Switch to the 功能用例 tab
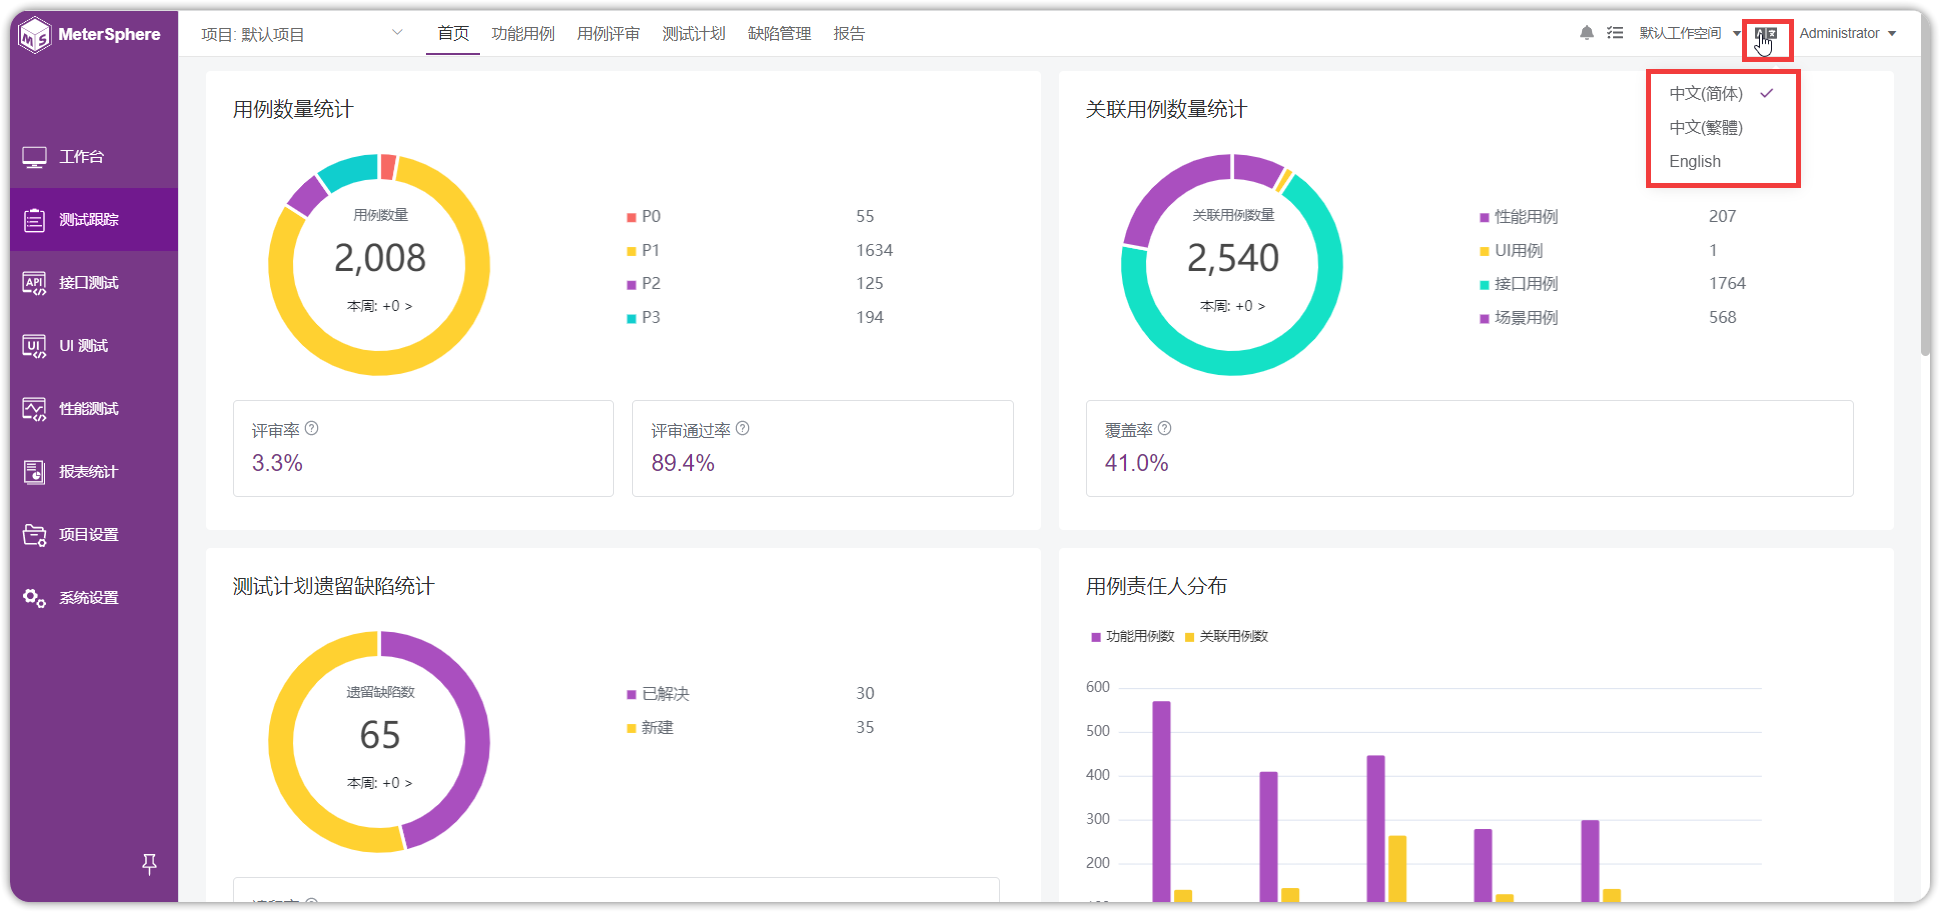Image resolution: width=1940 pixels, height=912 pixels. point(523,34)
